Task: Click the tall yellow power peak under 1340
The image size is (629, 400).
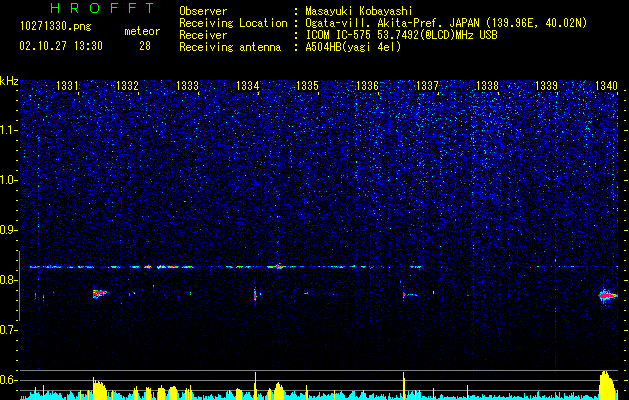Action: pos(607,385)
